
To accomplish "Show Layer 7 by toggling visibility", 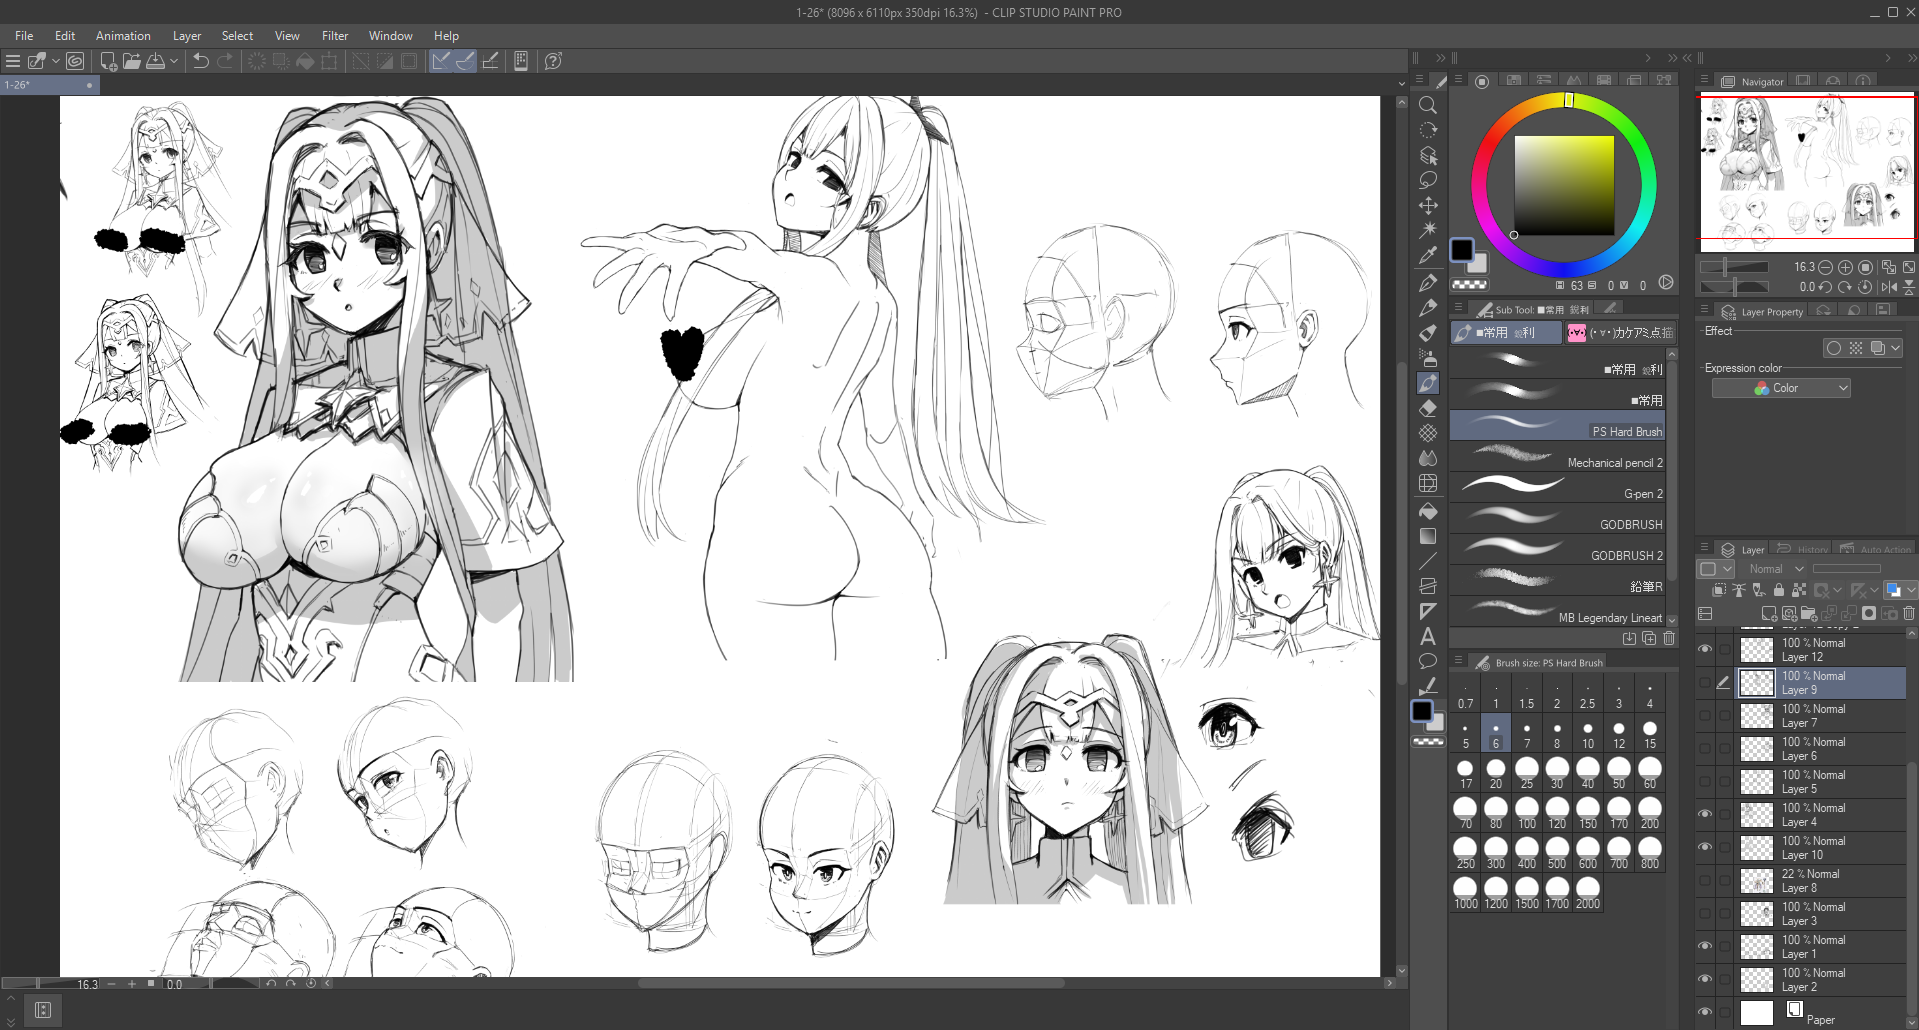I will point(1705,716).
